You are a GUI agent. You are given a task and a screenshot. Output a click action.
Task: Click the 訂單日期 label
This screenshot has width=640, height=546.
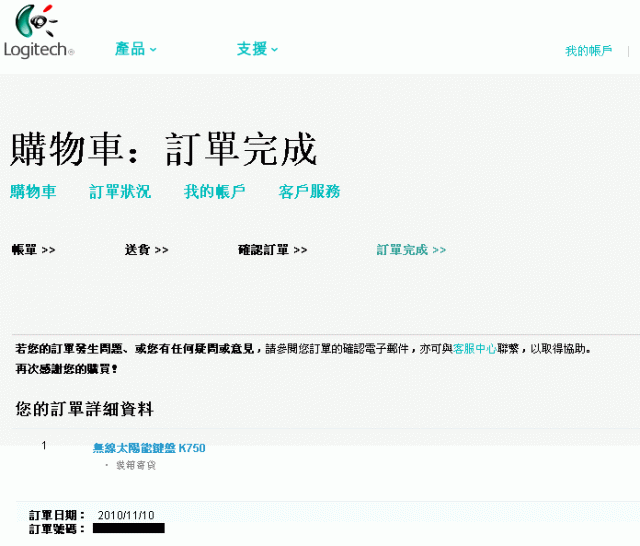[x=57, y=515]
